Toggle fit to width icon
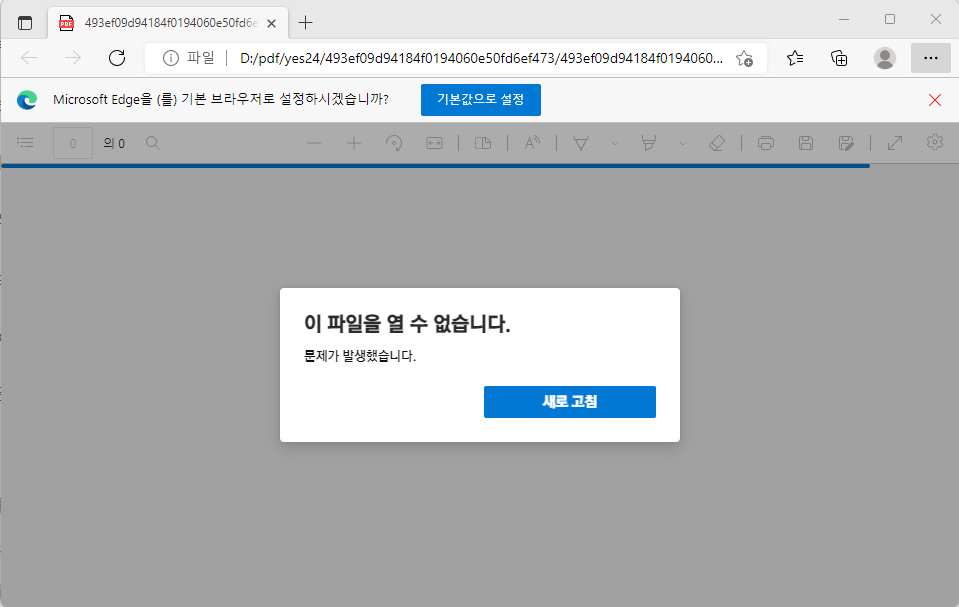The image size is (959, 607). 434,143
